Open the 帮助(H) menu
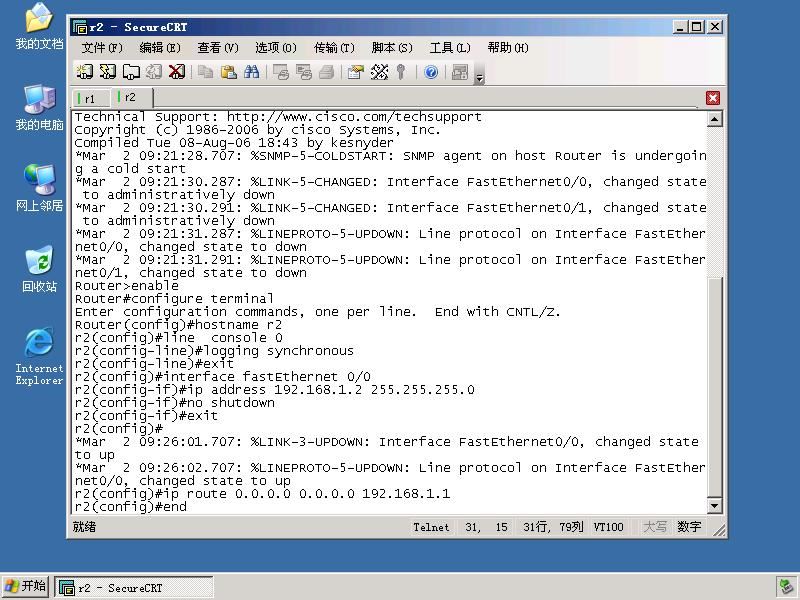 click(x=508, y=48)
